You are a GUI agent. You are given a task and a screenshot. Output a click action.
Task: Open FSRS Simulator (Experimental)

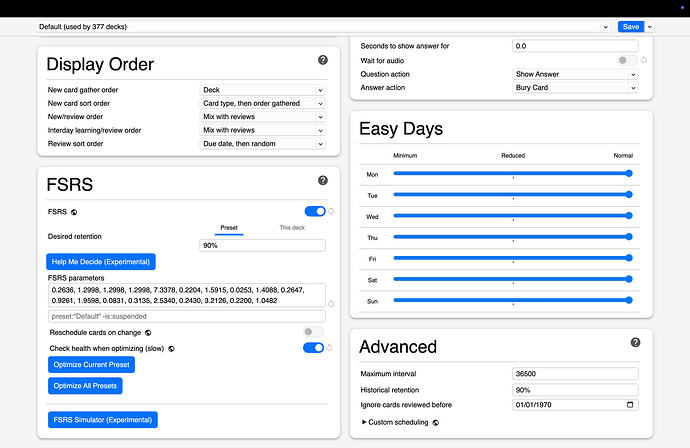tap(103, 420)
